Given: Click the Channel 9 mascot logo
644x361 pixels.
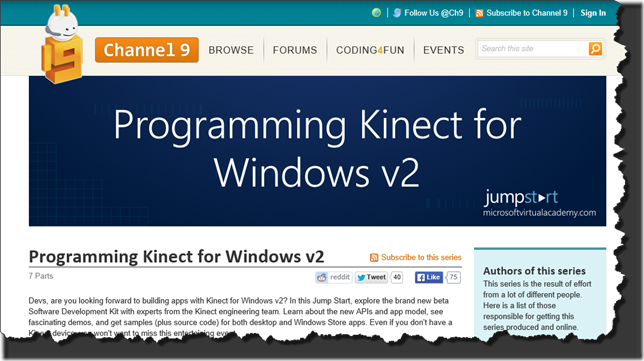Looking at the screenshot, I should [62, 44].
